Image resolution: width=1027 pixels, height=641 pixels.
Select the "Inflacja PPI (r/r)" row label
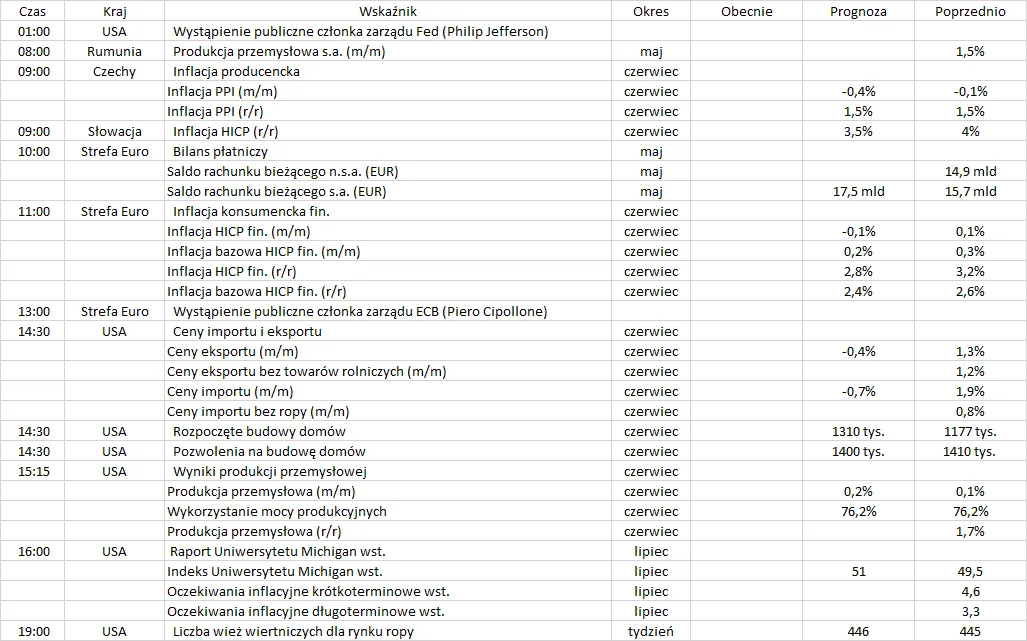215,111
